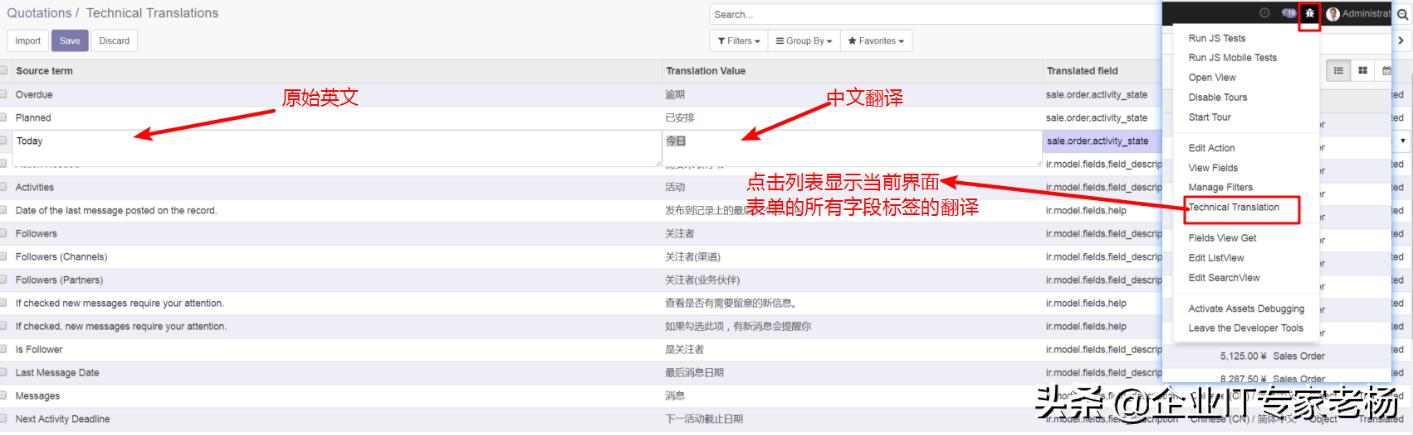Check the Last Message Date row checkbox
Screen dimensions: 1413x435
[4, 372]
